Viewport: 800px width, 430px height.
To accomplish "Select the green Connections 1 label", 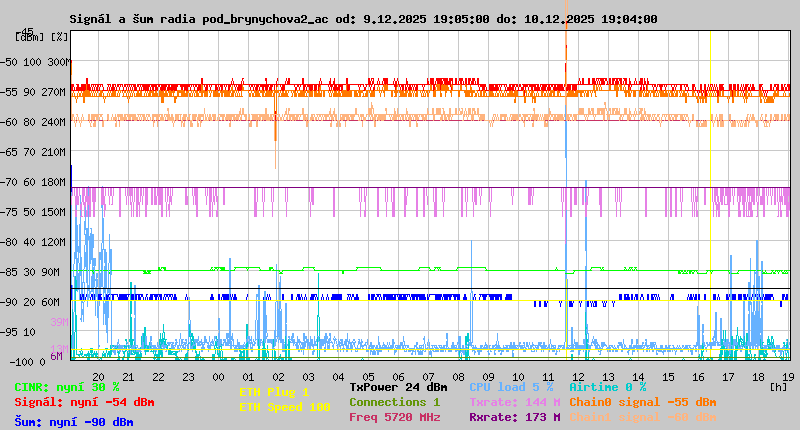I will point(394,402).
